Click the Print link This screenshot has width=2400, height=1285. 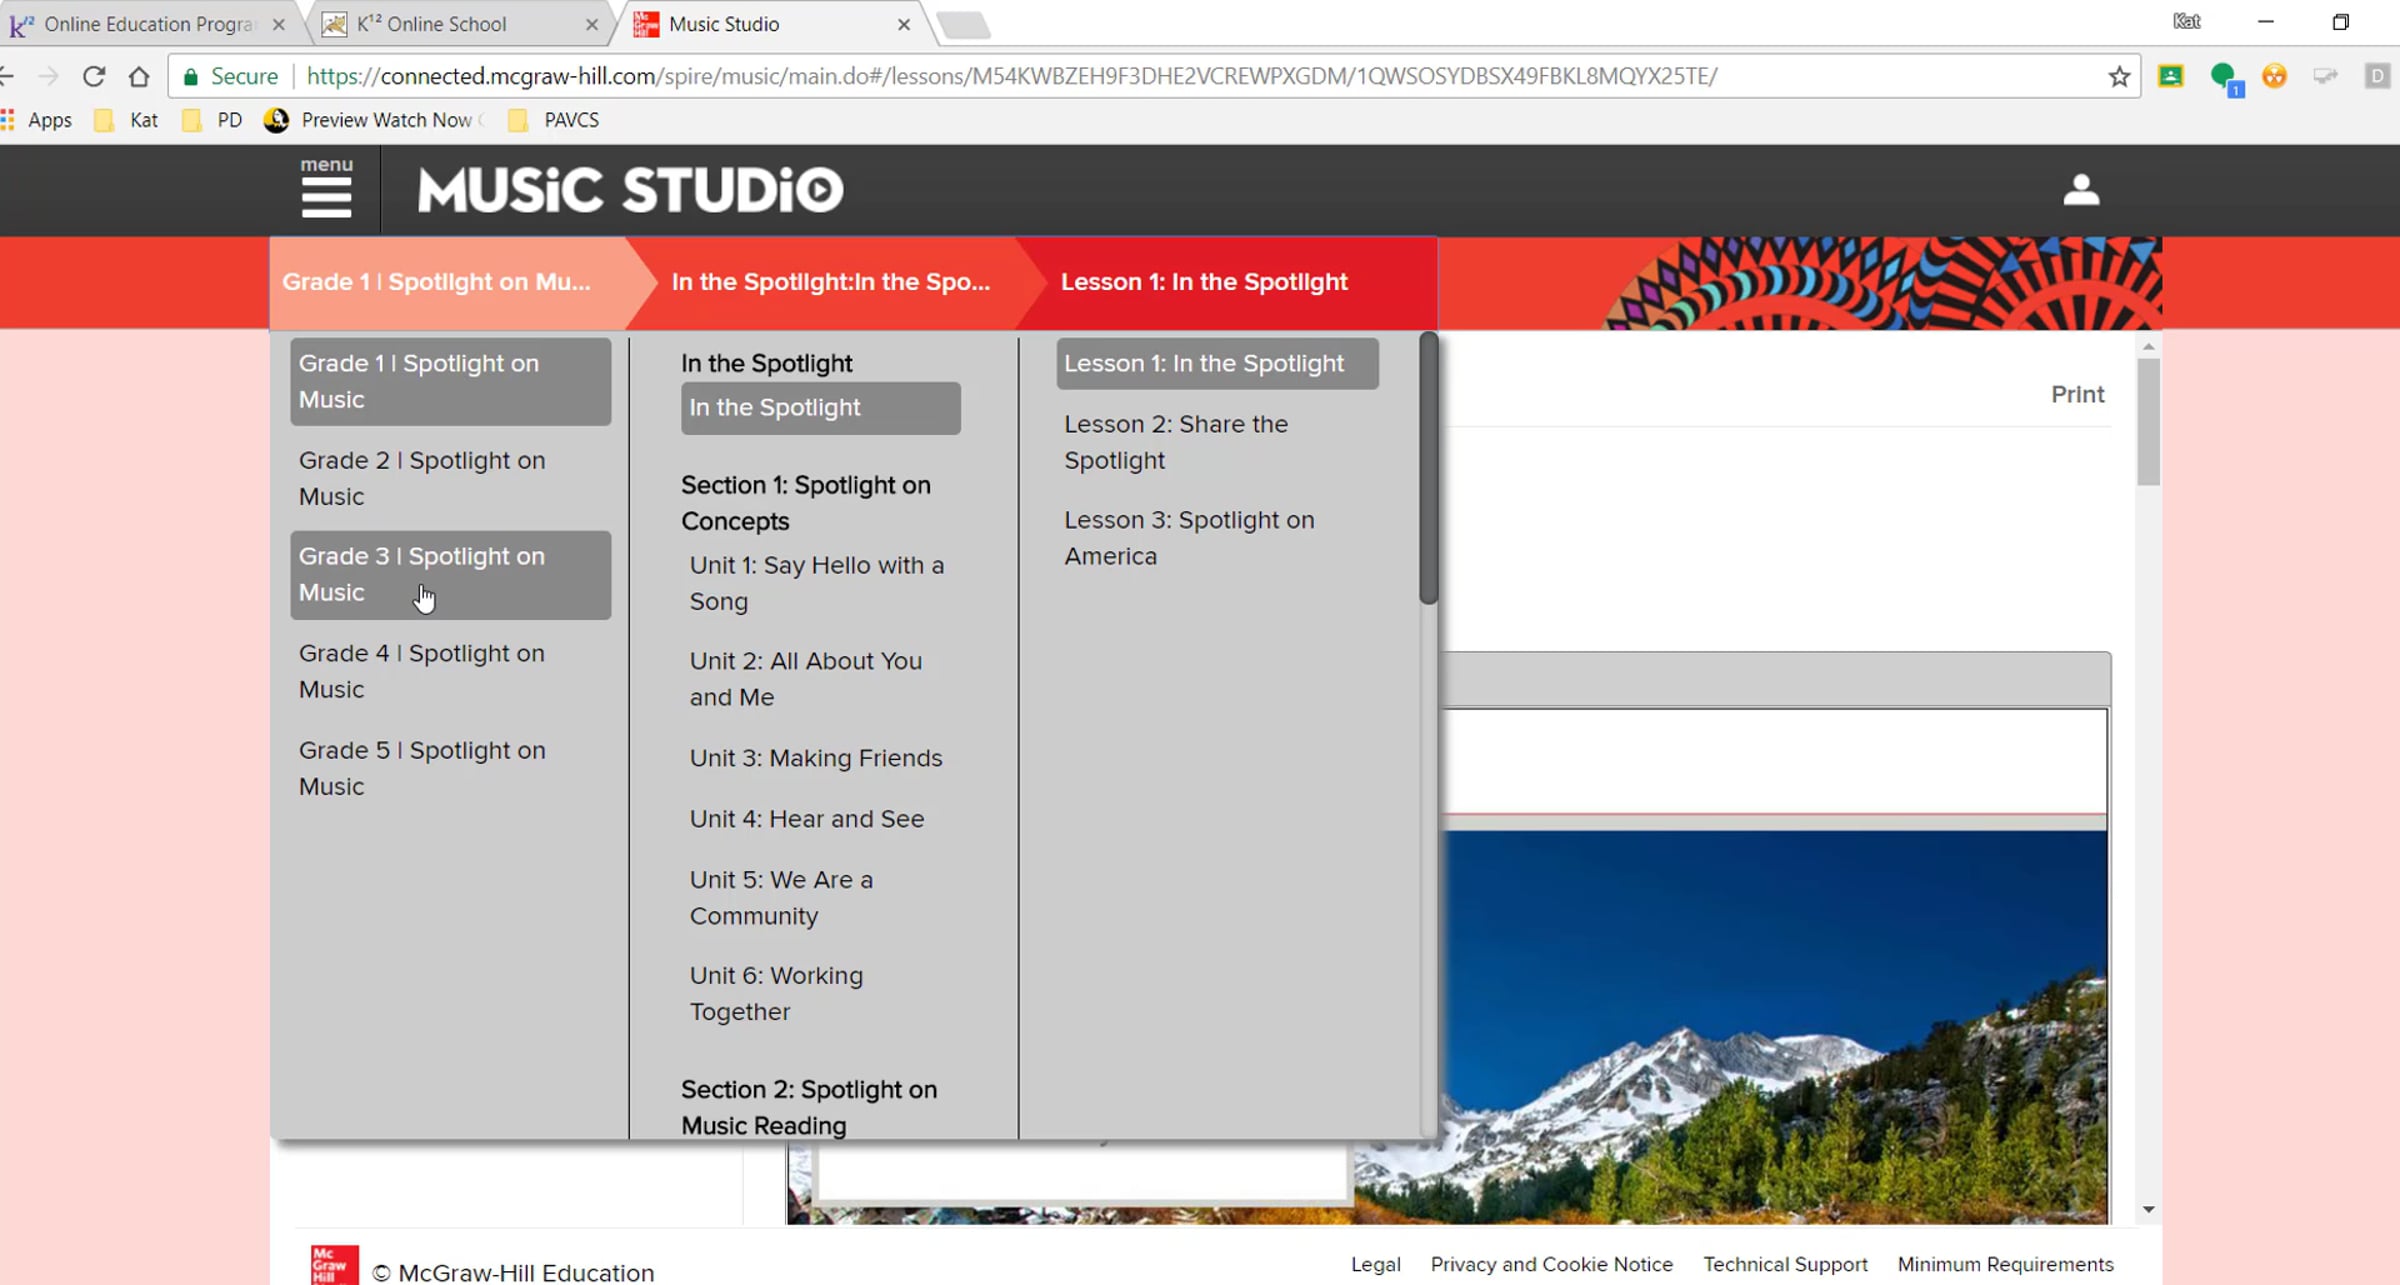point(2077,394)
